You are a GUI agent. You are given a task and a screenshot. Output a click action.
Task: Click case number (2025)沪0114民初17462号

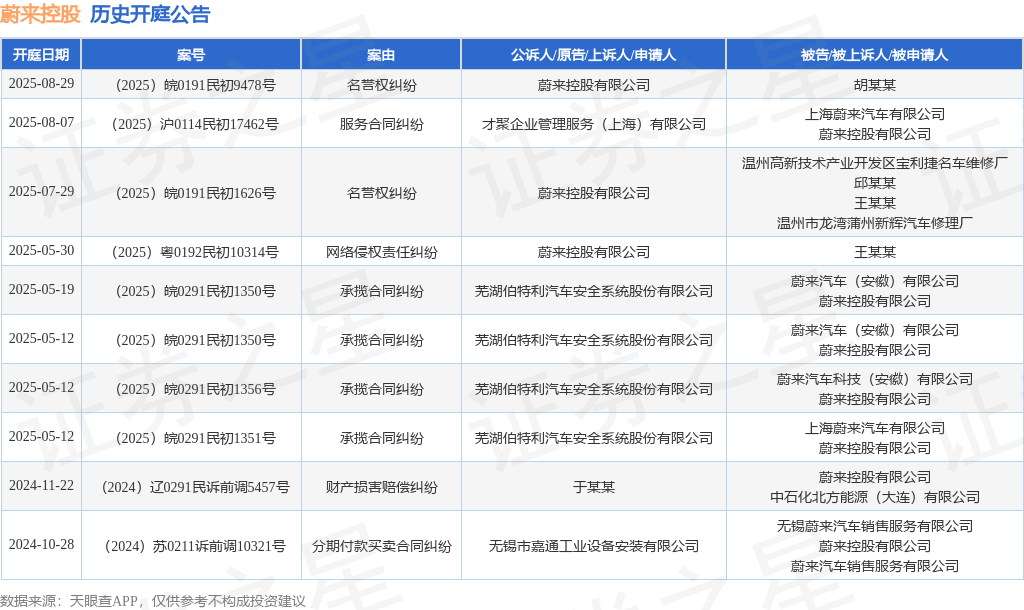[x=195, y=124]
